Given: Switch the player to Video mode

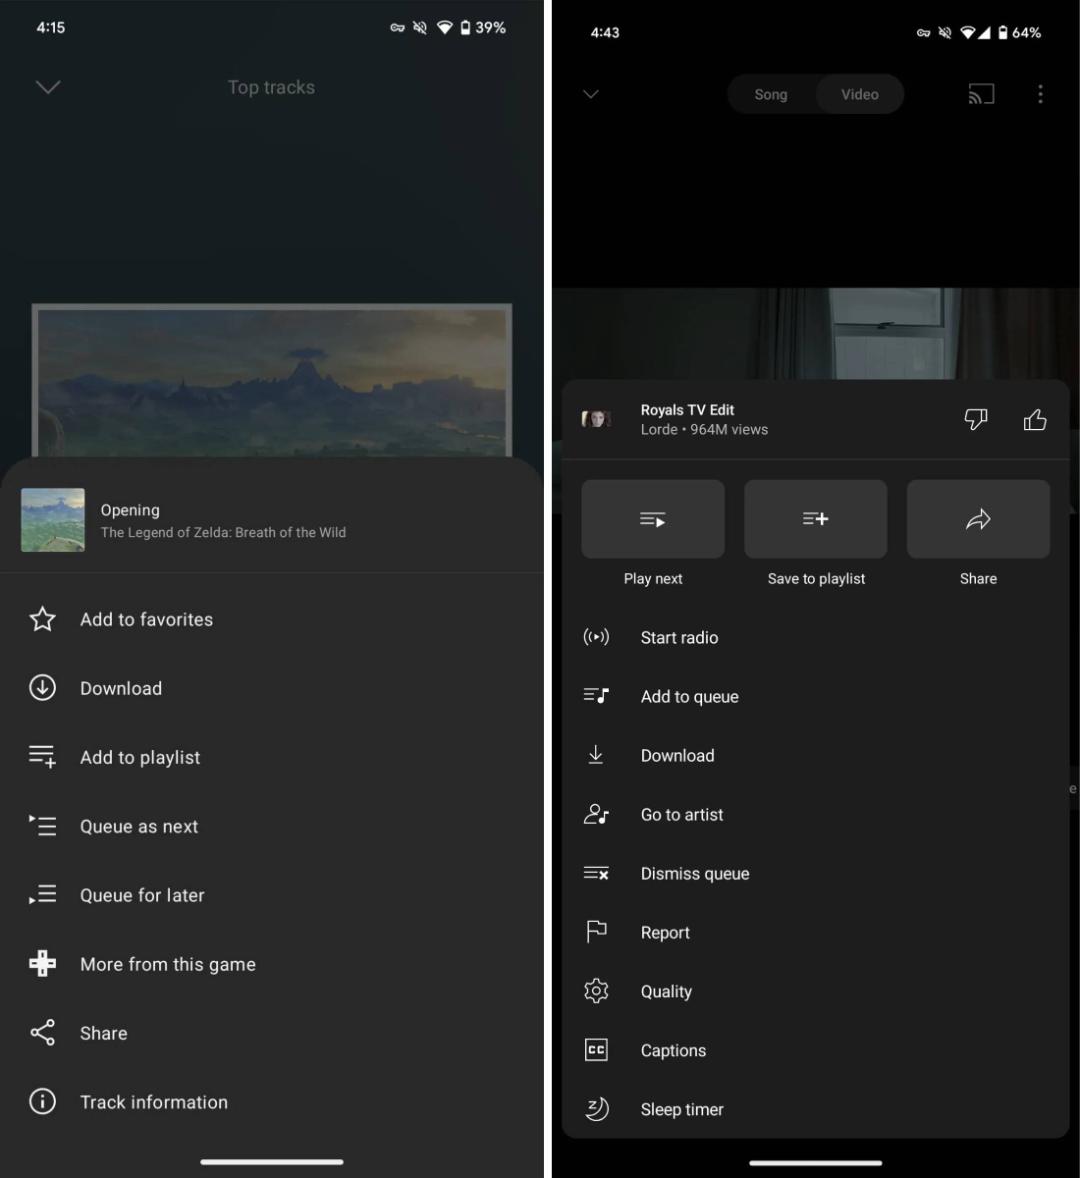Looking at the screenshot, I should (859, 94).
